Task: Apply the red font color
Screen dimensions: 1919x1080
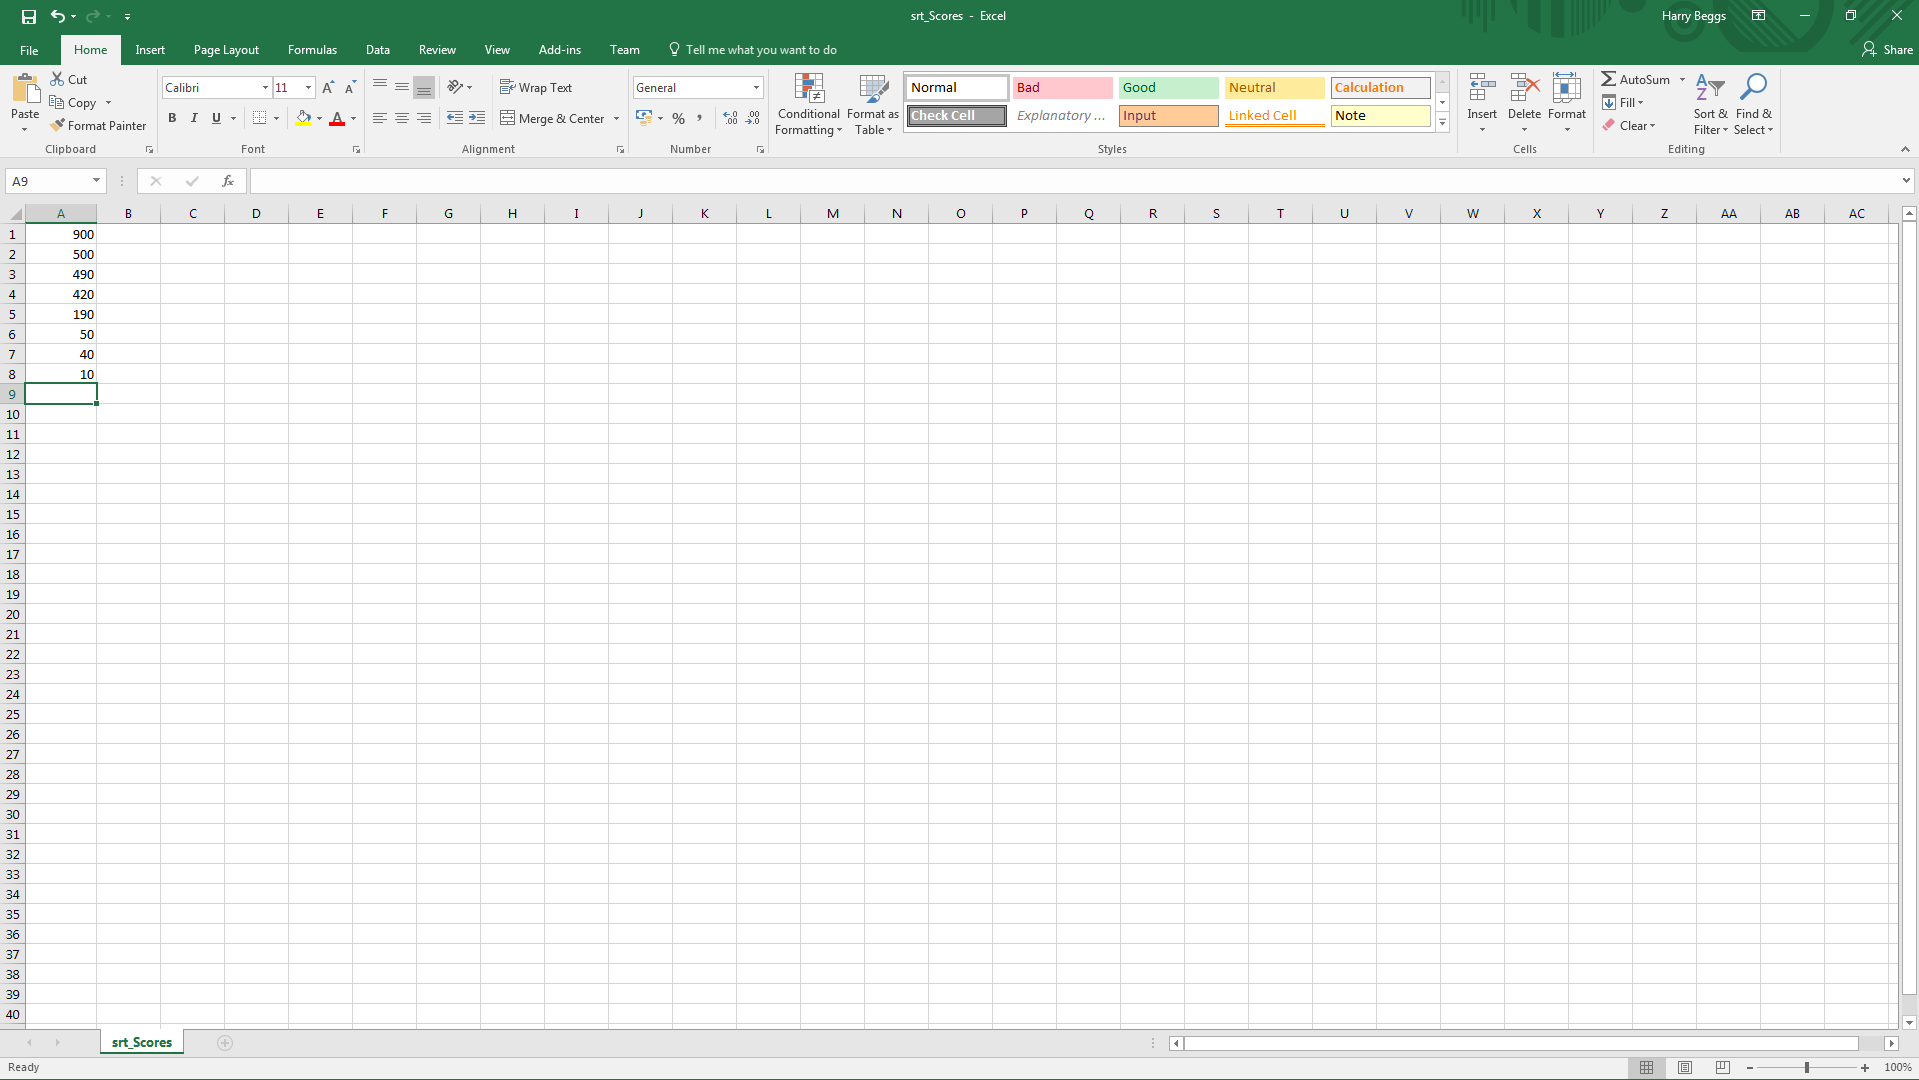Action: point(337,118)
